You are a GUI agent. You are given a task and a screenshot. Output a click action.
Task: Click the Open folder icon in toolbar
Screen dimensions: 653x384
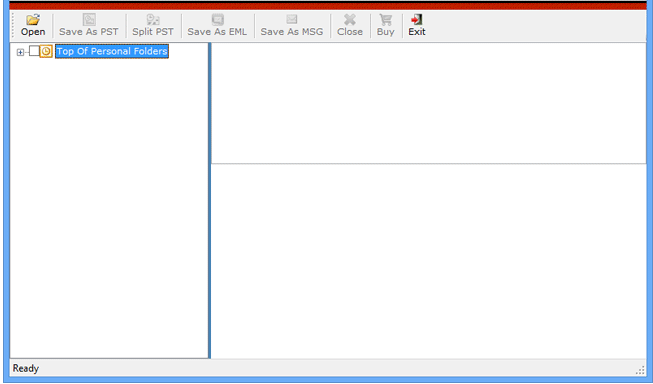33,19
